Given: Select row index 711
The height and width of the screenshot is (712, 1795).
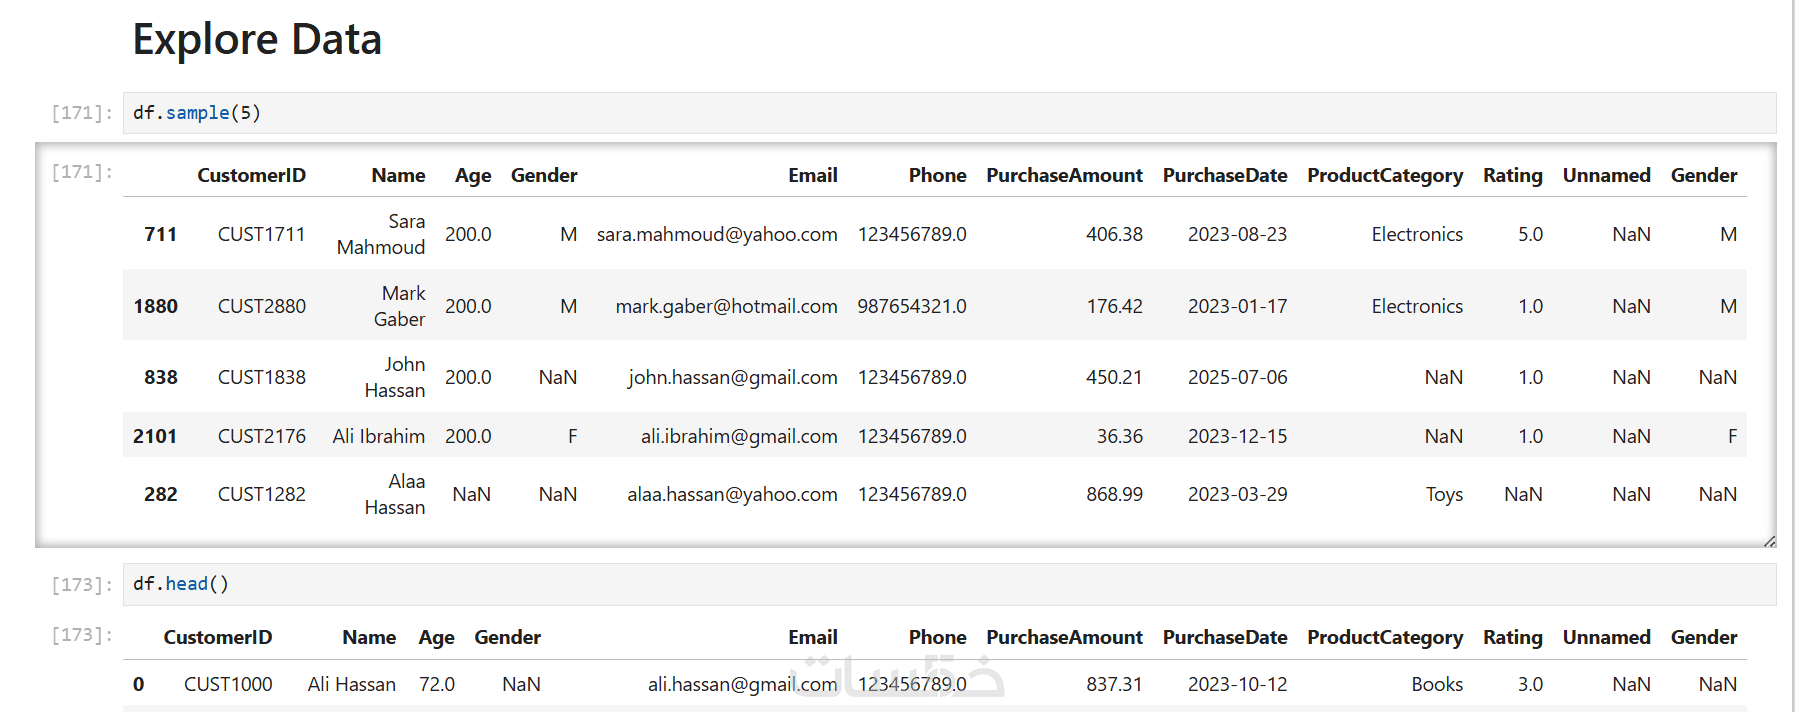Looking at the screenshot, I should 160,234.
